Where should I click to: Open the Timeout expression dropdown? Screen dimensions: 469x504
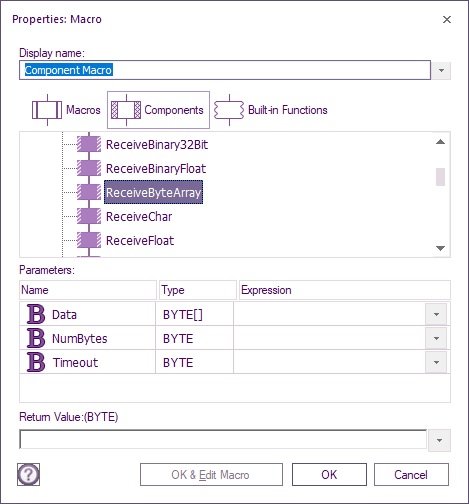[x=436, y=362]
